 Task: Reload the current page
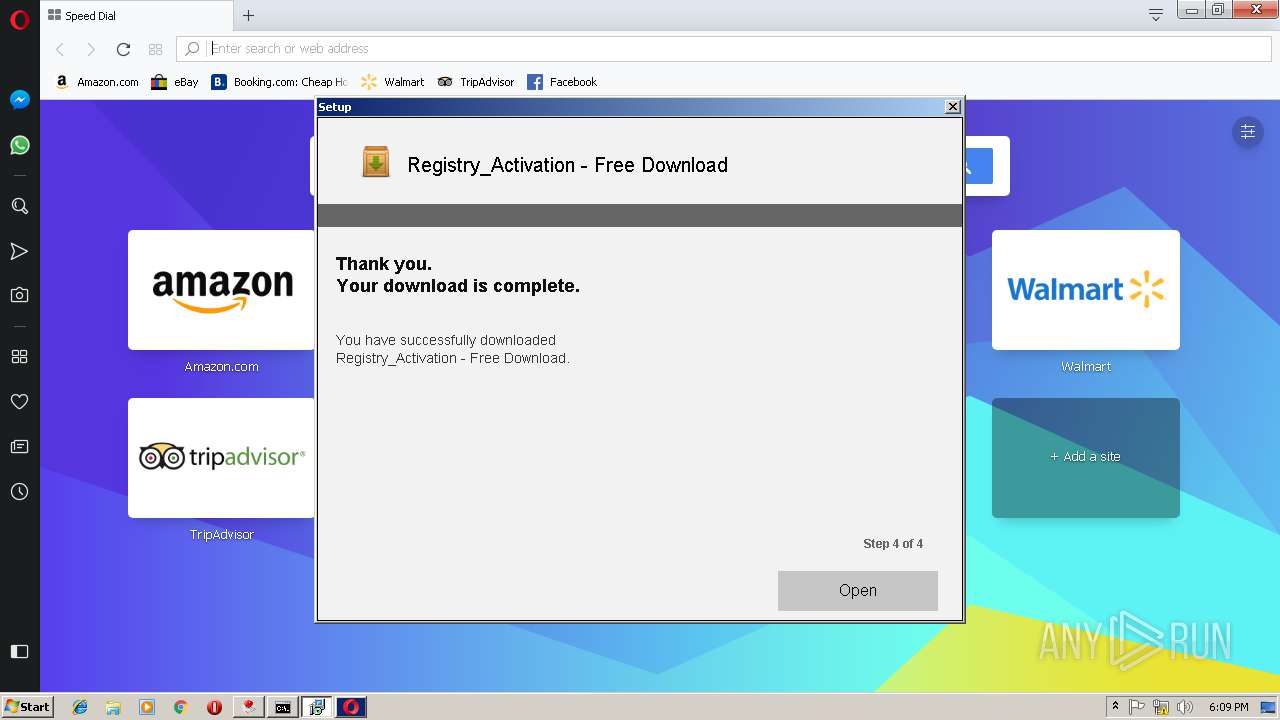coord(123,49)
